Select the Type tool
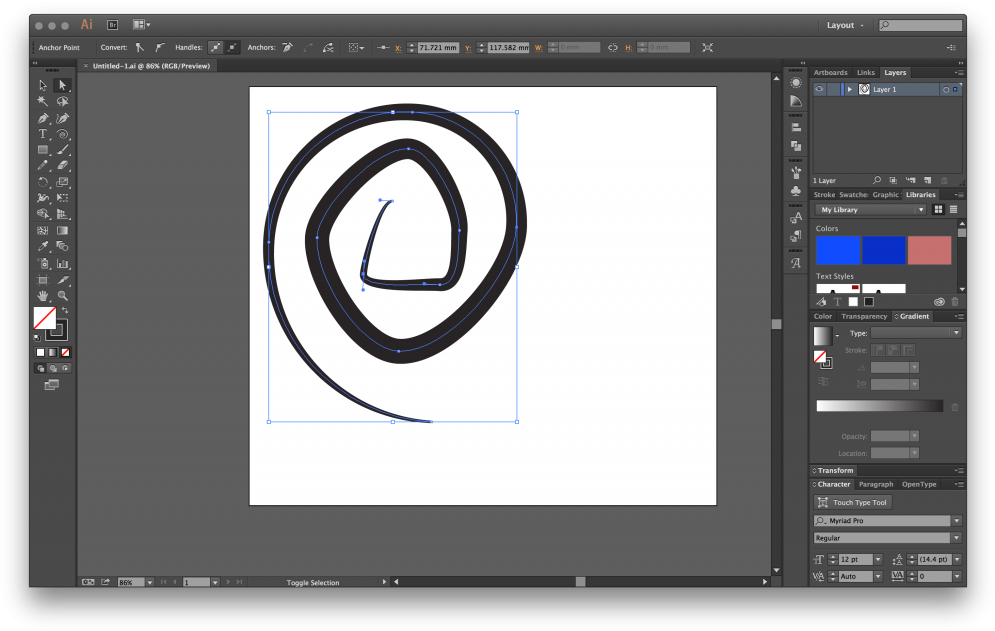 pos(43,134)
